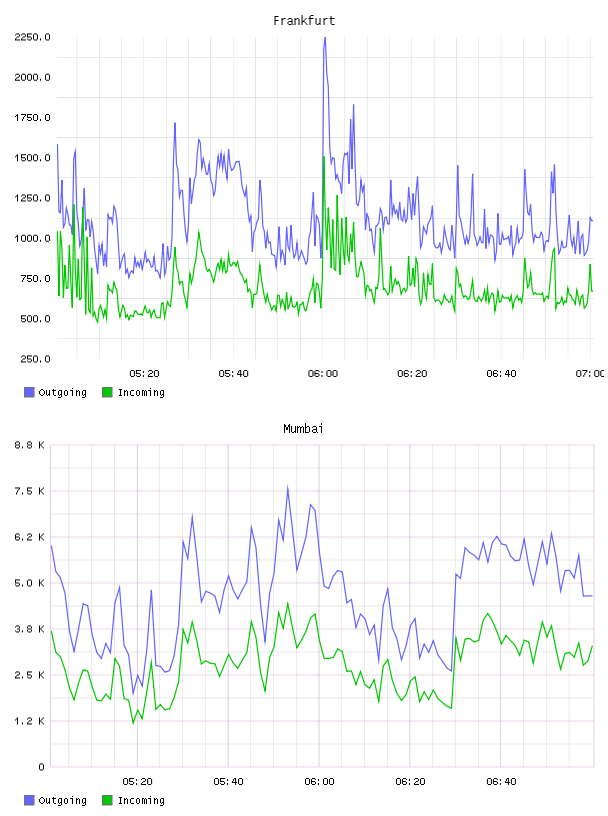Click the 6.2 K axis label in Mumbai chart
The image size is (608, 816).
point(29,537)
